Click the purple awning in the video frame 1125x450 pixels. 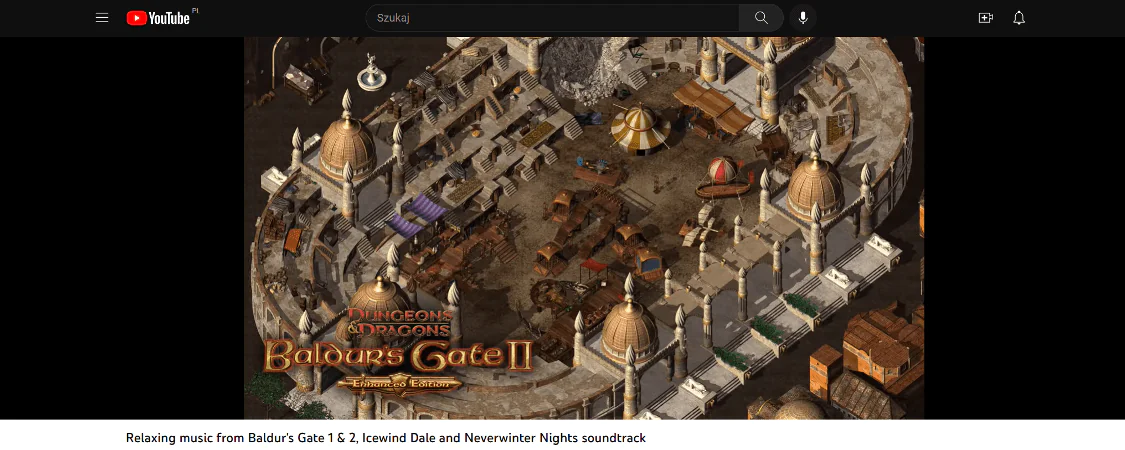coord(416,215)
